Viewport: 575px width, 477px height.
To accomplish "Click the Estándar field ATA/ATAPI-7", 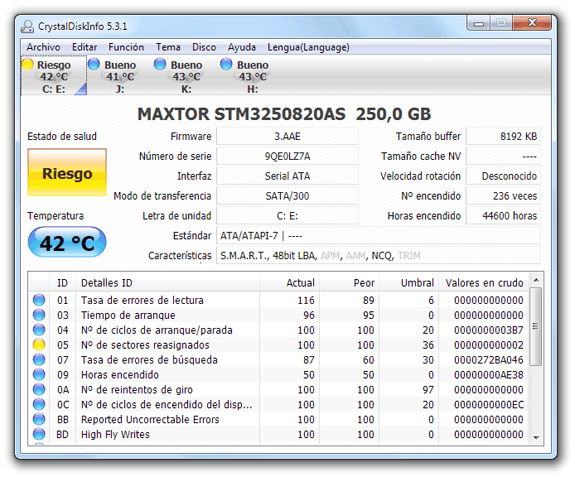I will [378, 235].
